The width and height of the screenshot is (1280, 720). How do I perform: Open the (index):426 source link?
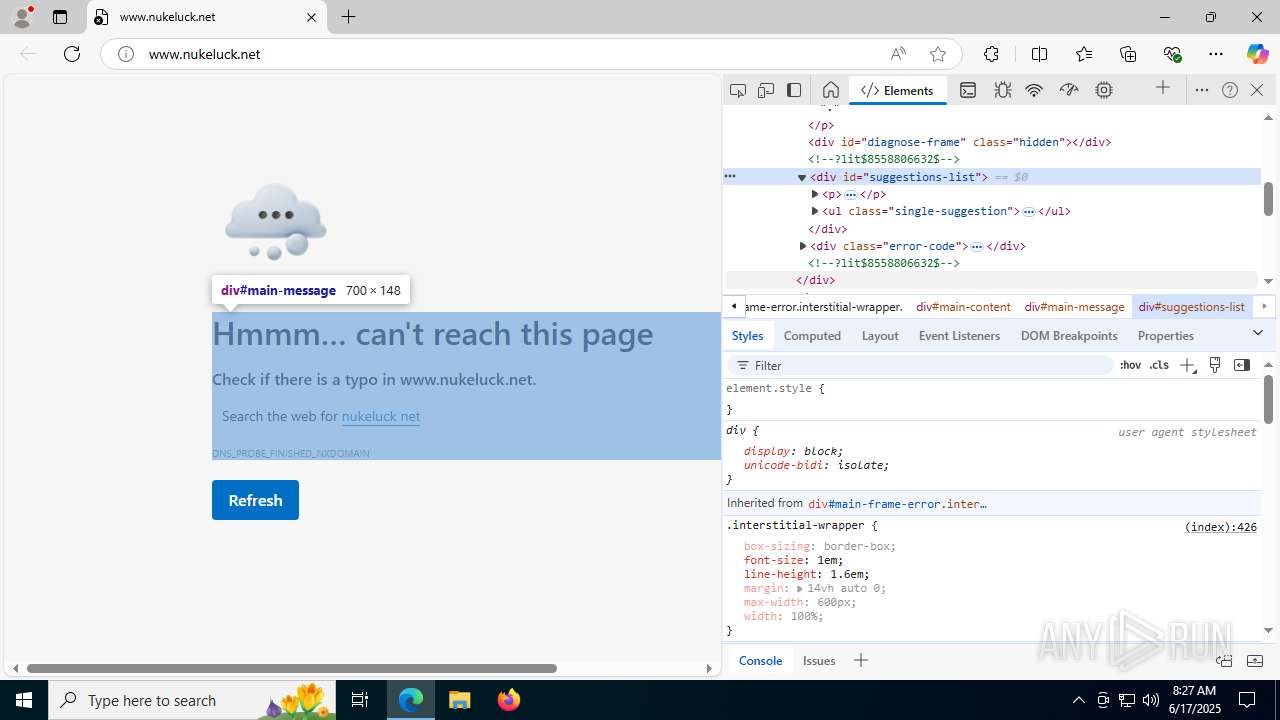tap(1221, 527)
